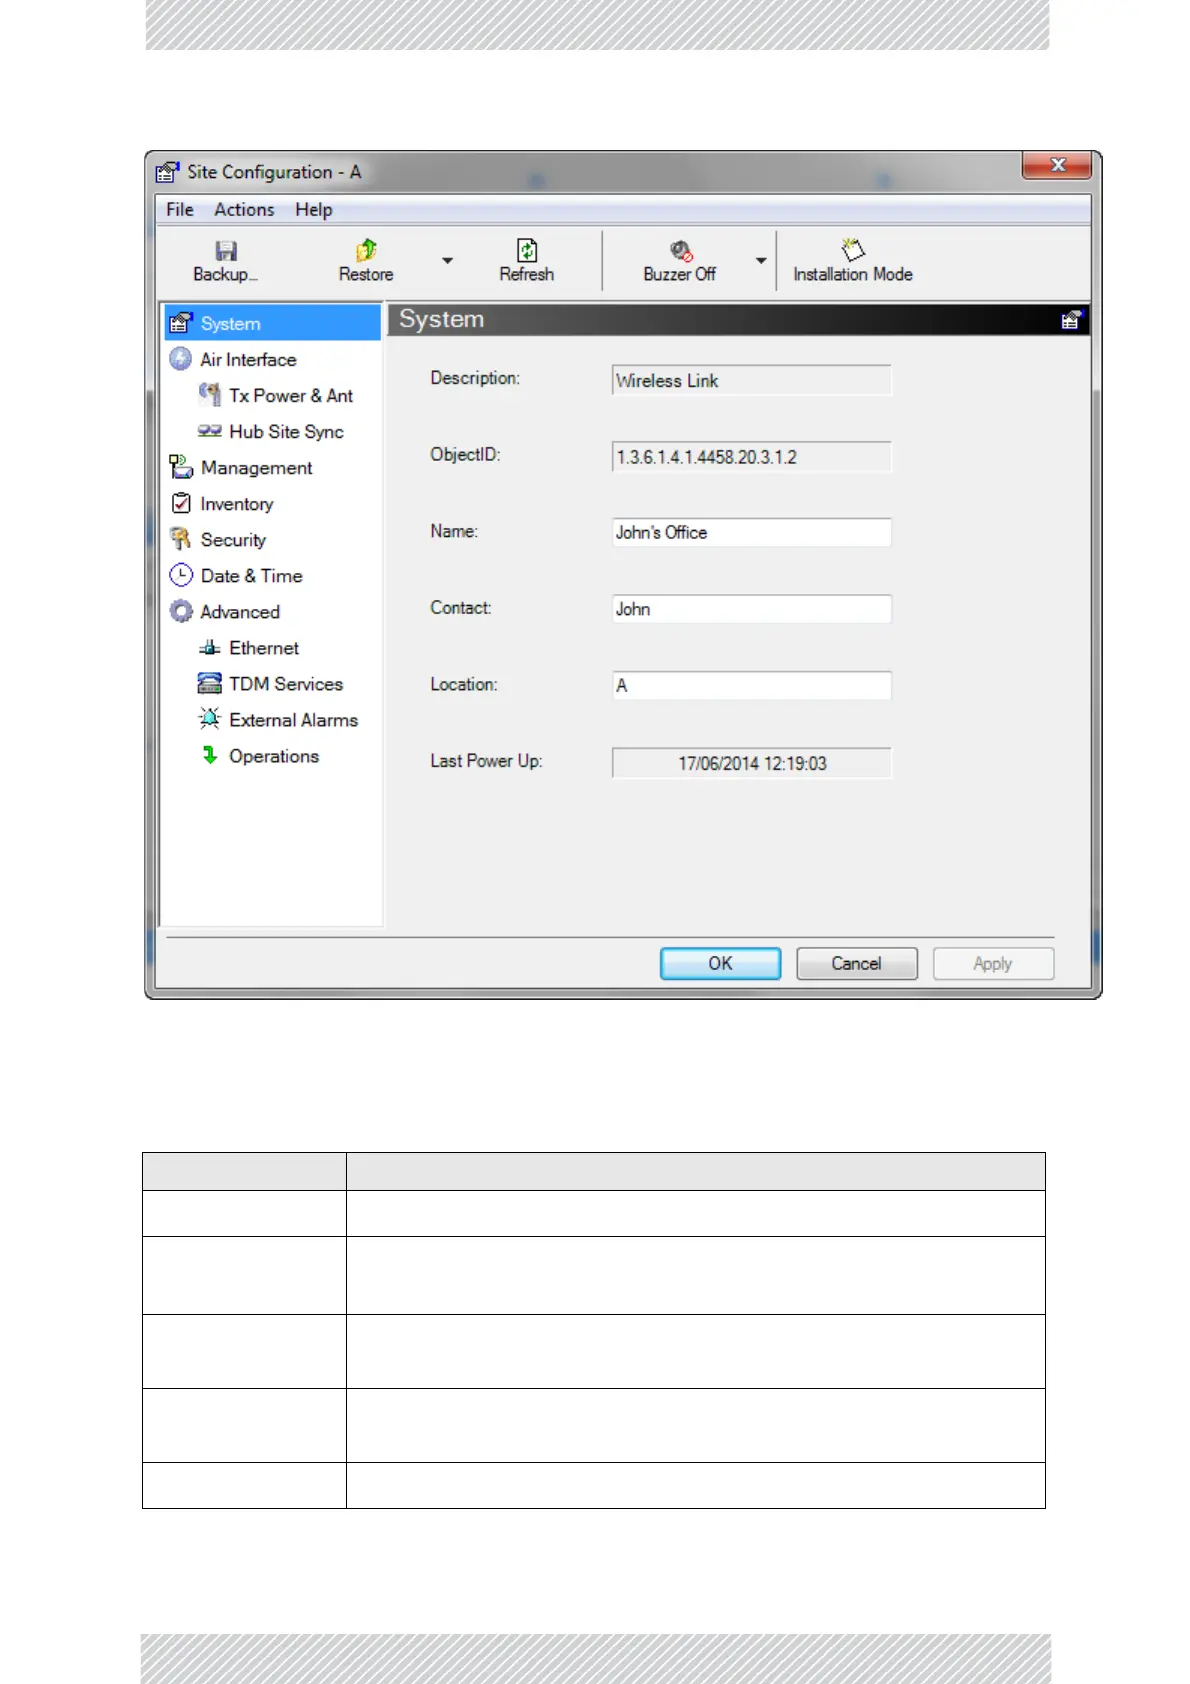The image size is (1190, 1684).
Task: Click the Location input field
Action: pyautogui.click(x=752, y=686)
